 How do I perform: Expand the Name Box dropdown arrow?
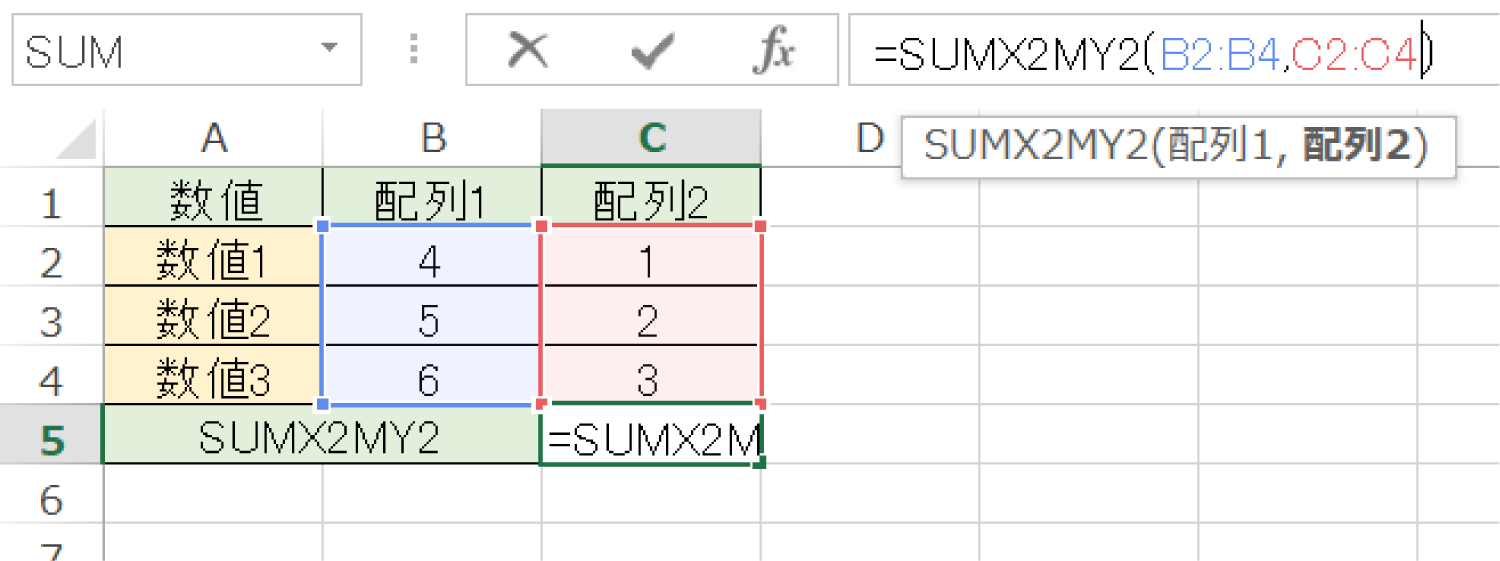[x=329, y=49]
